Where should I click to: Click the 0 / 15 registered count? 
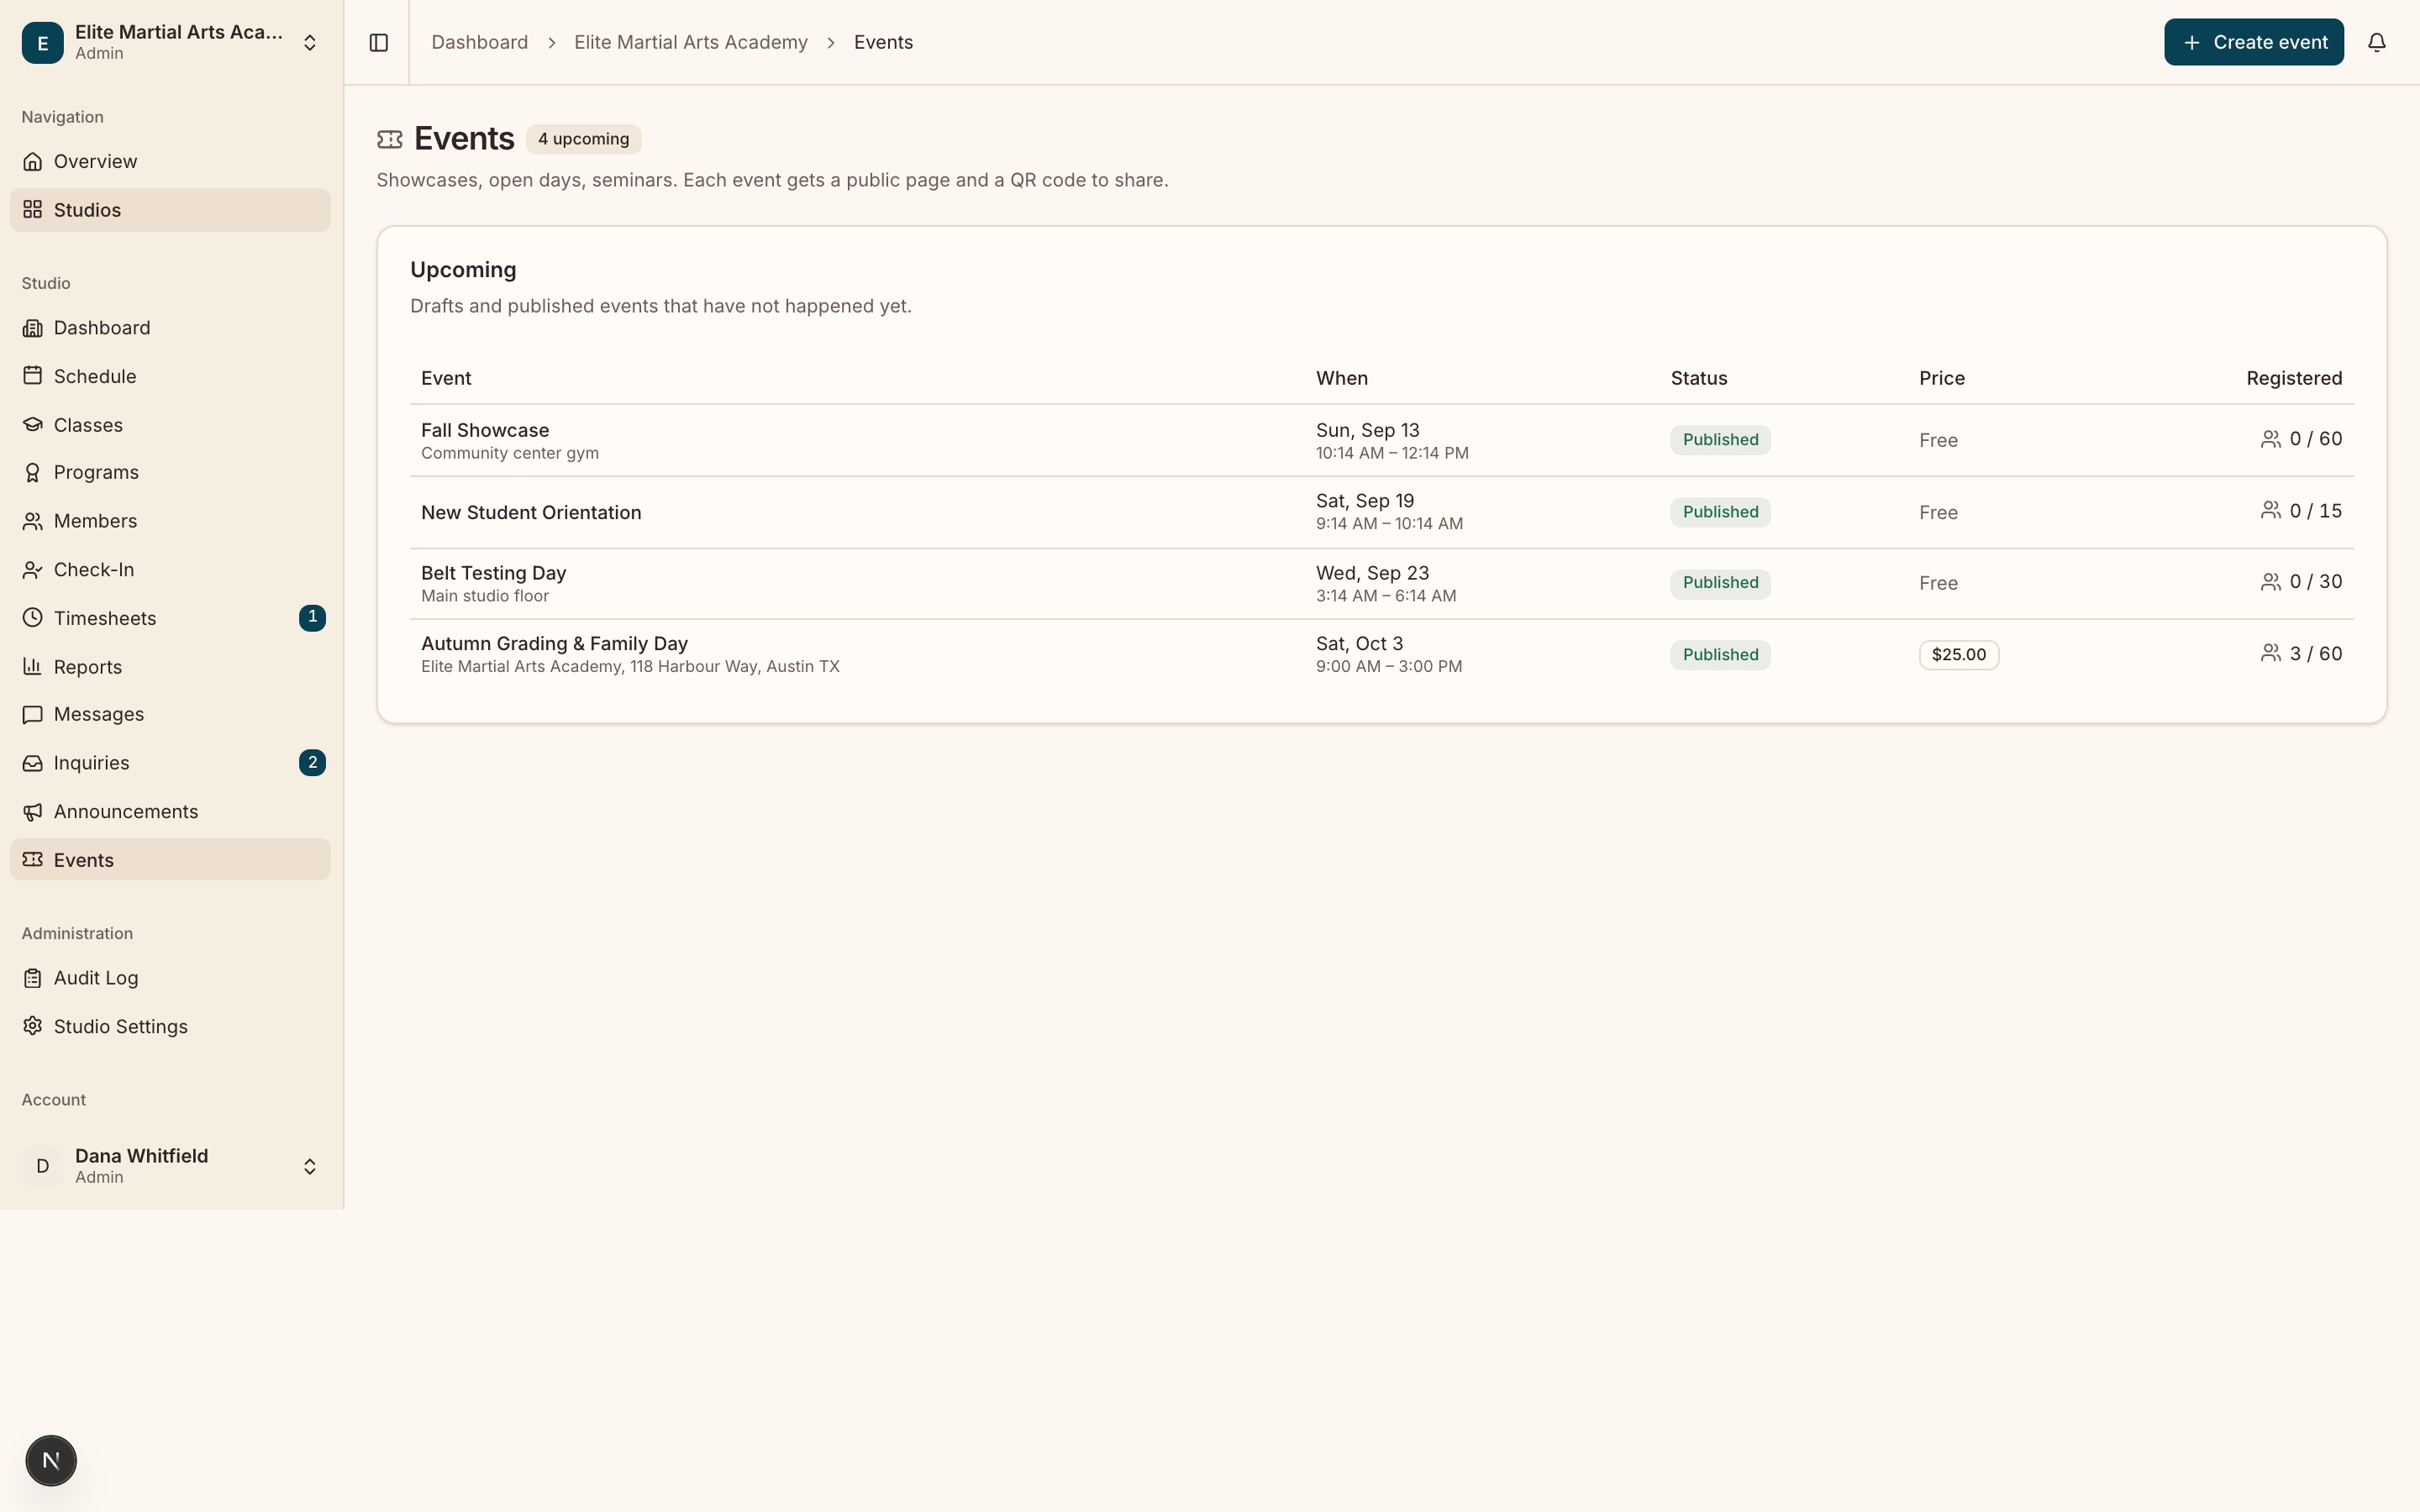(2316, 511)
